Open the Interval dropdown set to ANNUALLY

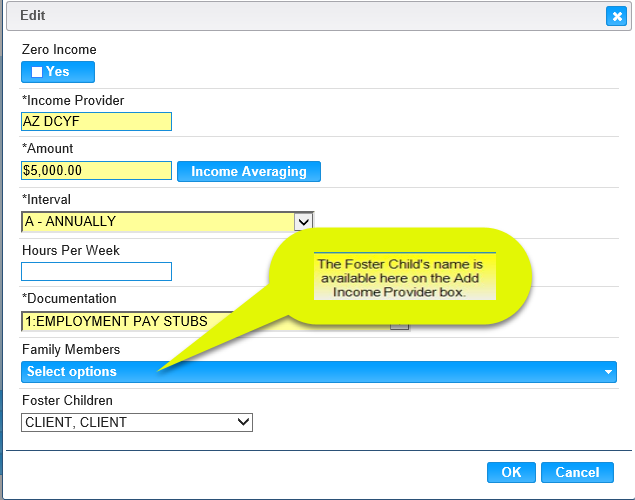[168, 221]
